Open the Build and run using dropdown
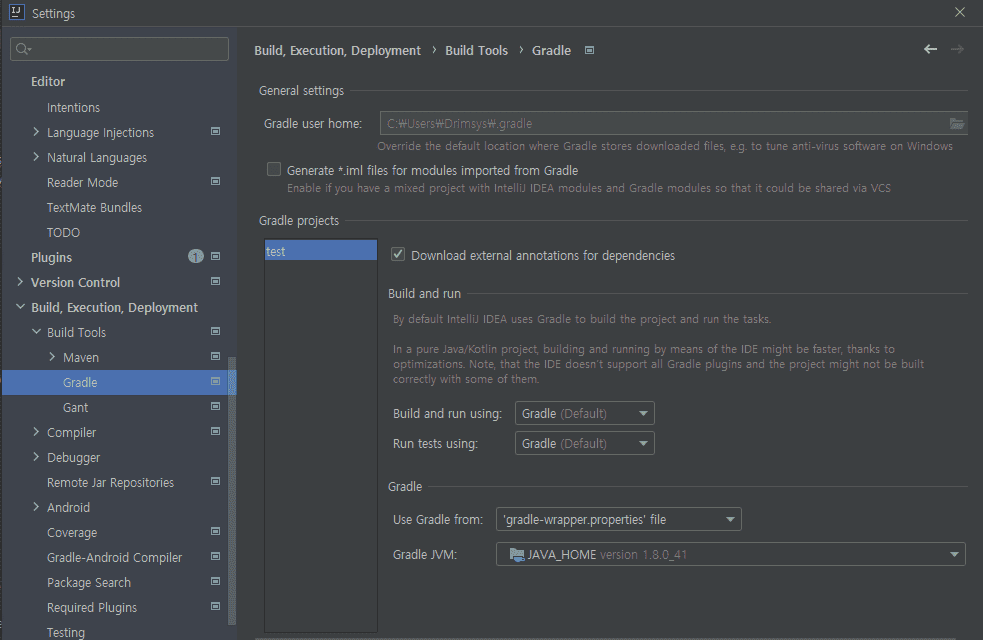 584,414
